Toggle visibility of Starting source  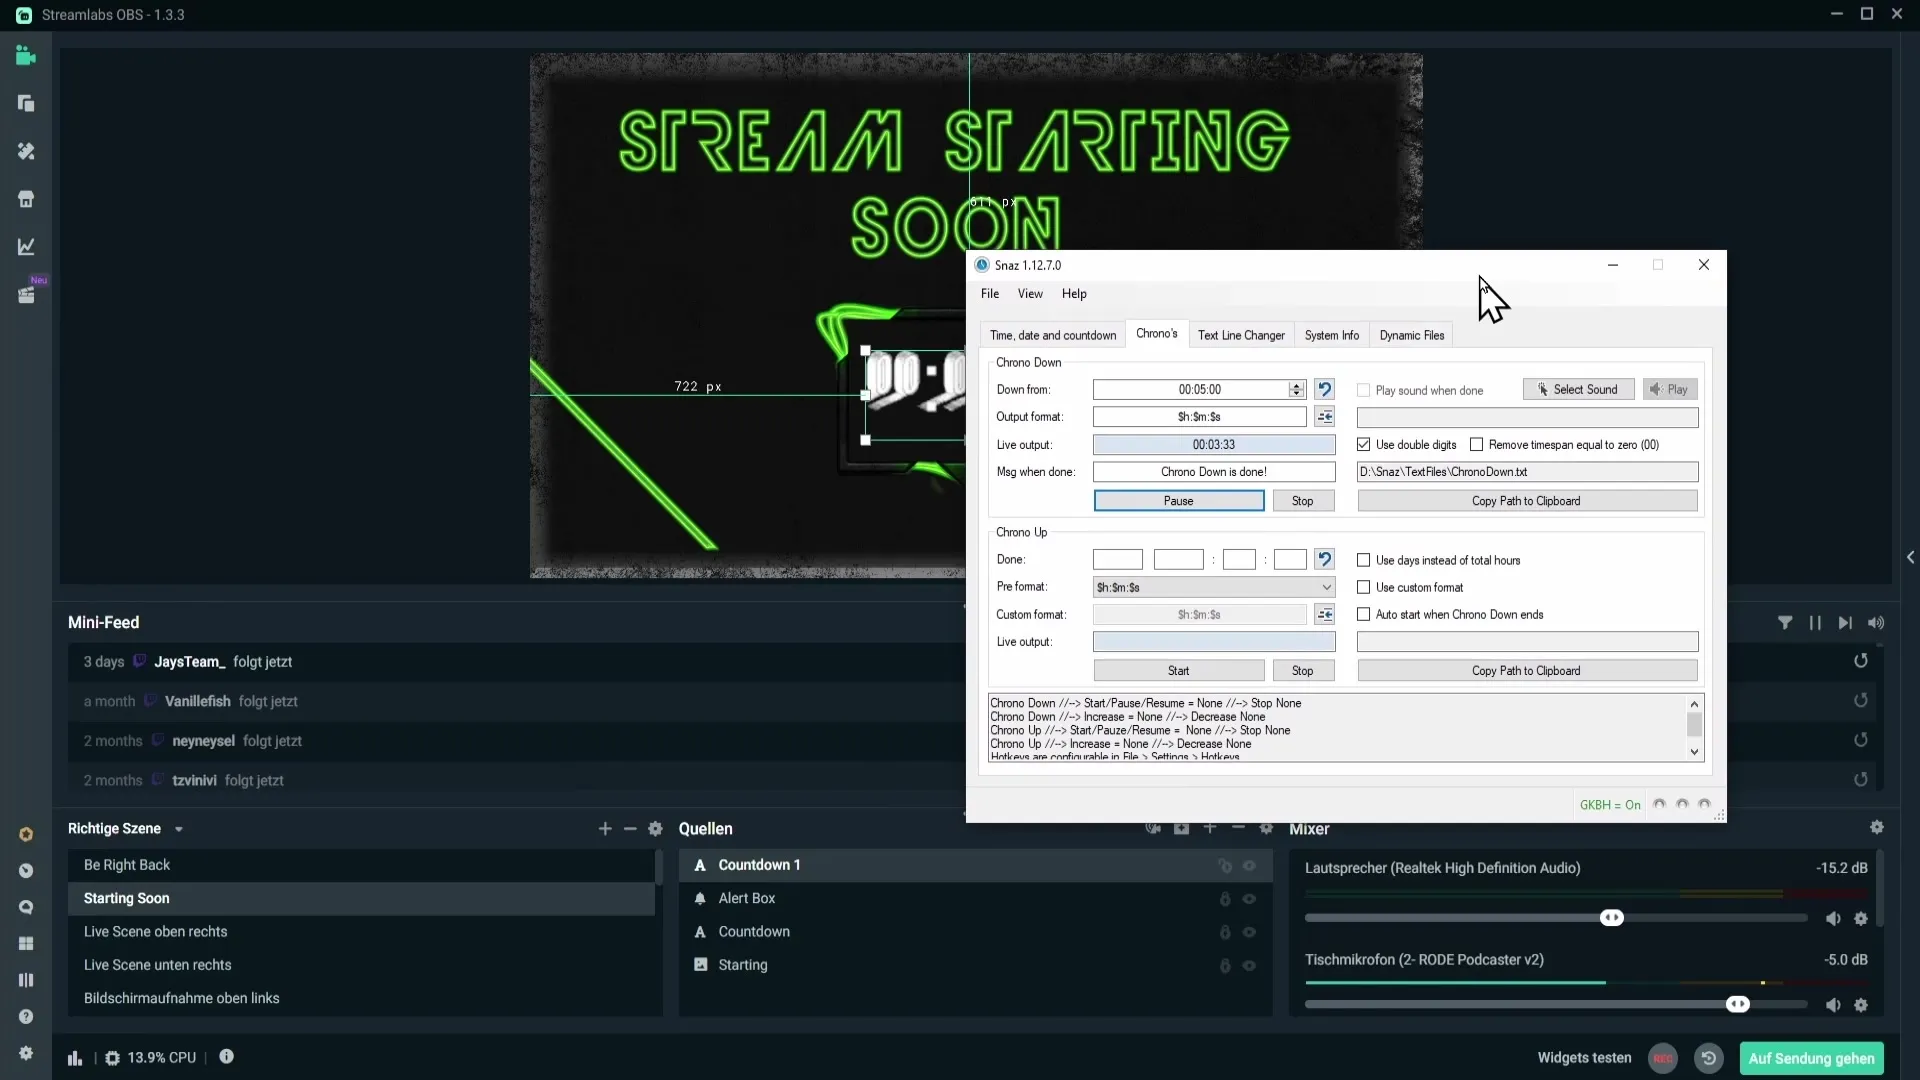tap(1249, 966)
